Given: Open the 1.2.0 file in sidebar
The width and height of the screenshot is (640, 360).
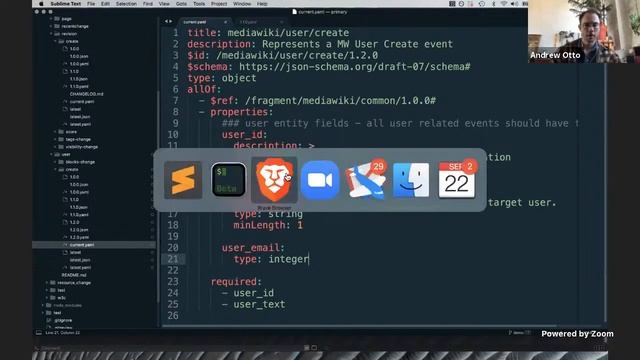Looking at the screenshot, I should (x=74, y=222).
